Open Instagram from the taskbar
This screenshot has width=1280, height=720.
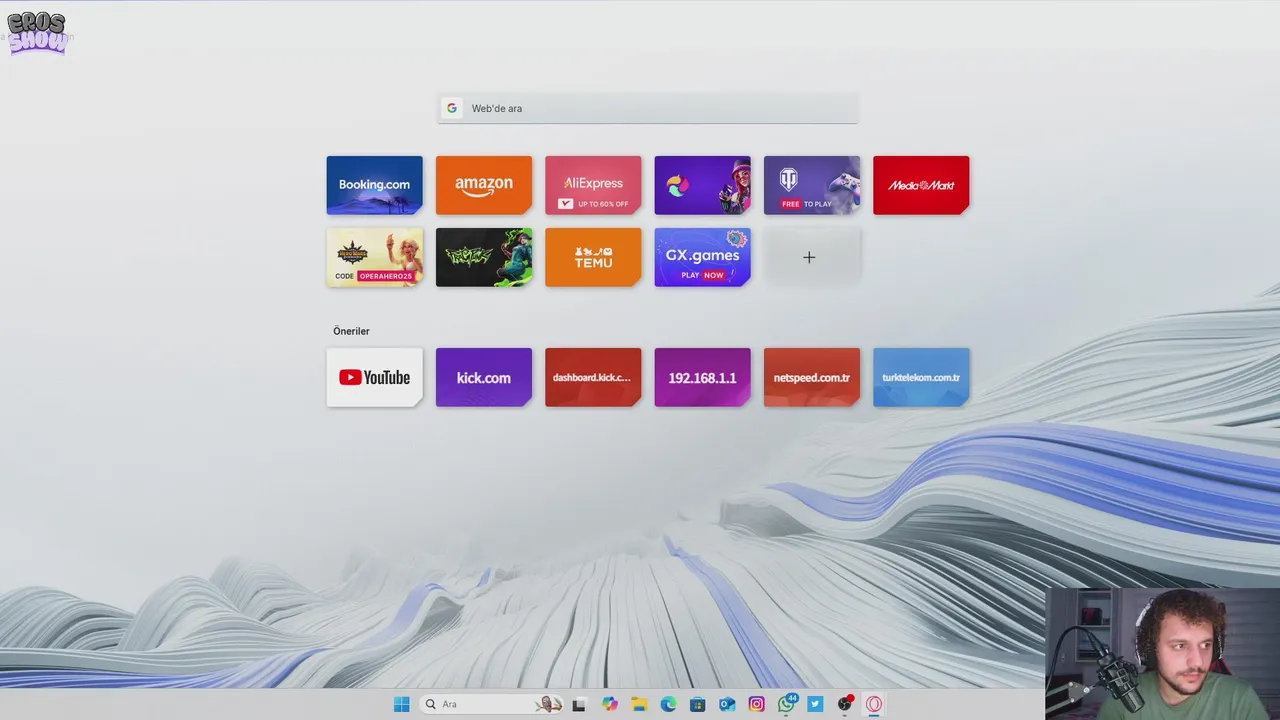click(756, 704)
